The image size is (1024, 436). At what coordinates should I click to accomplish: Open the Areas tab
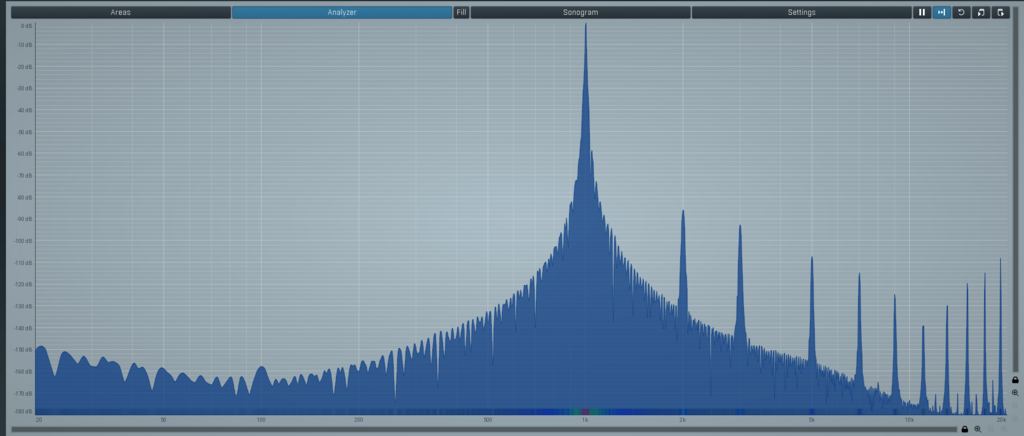[x=121, y=12]
